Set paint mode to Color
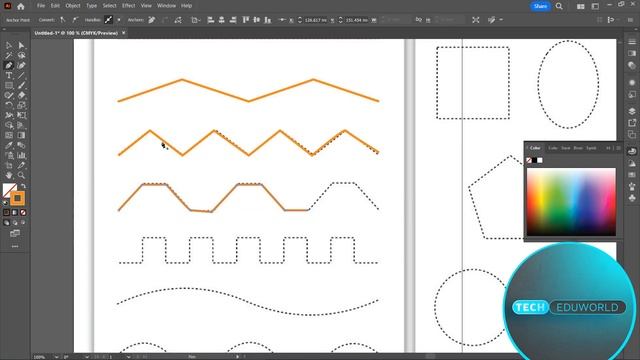The image size is (640, 360). coord(7,212)
